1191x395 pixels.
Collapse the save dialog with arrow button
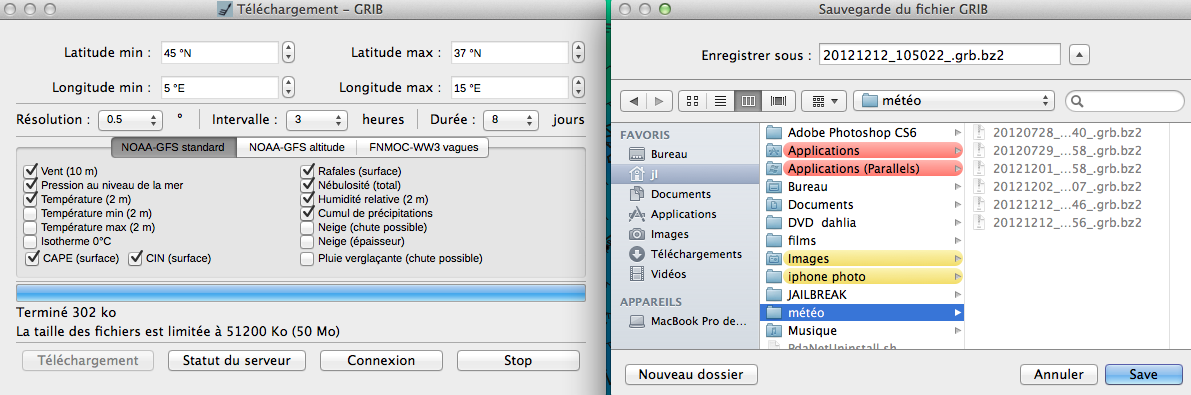pyautogui.click(x=1079, y=55)
